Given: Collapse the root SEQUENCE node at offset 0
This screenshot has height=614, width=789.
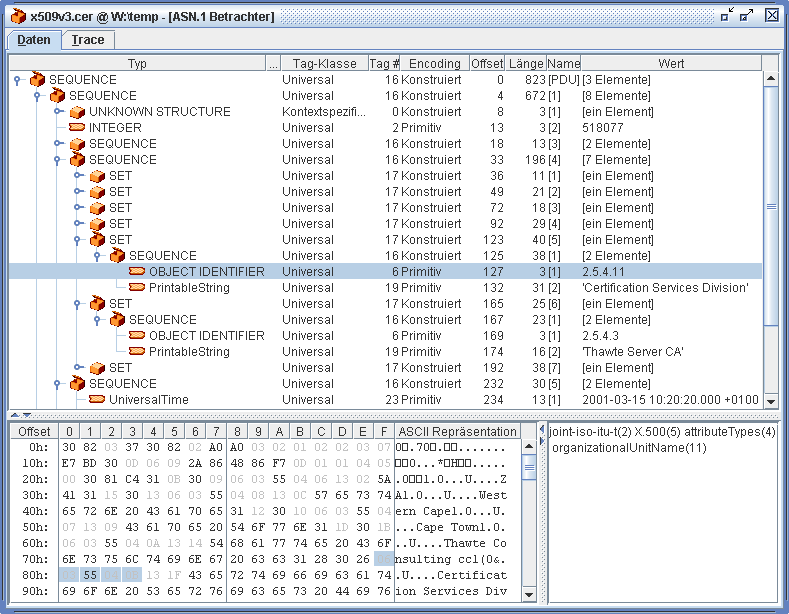Looking at the screenshot, I should click(17, 80).
